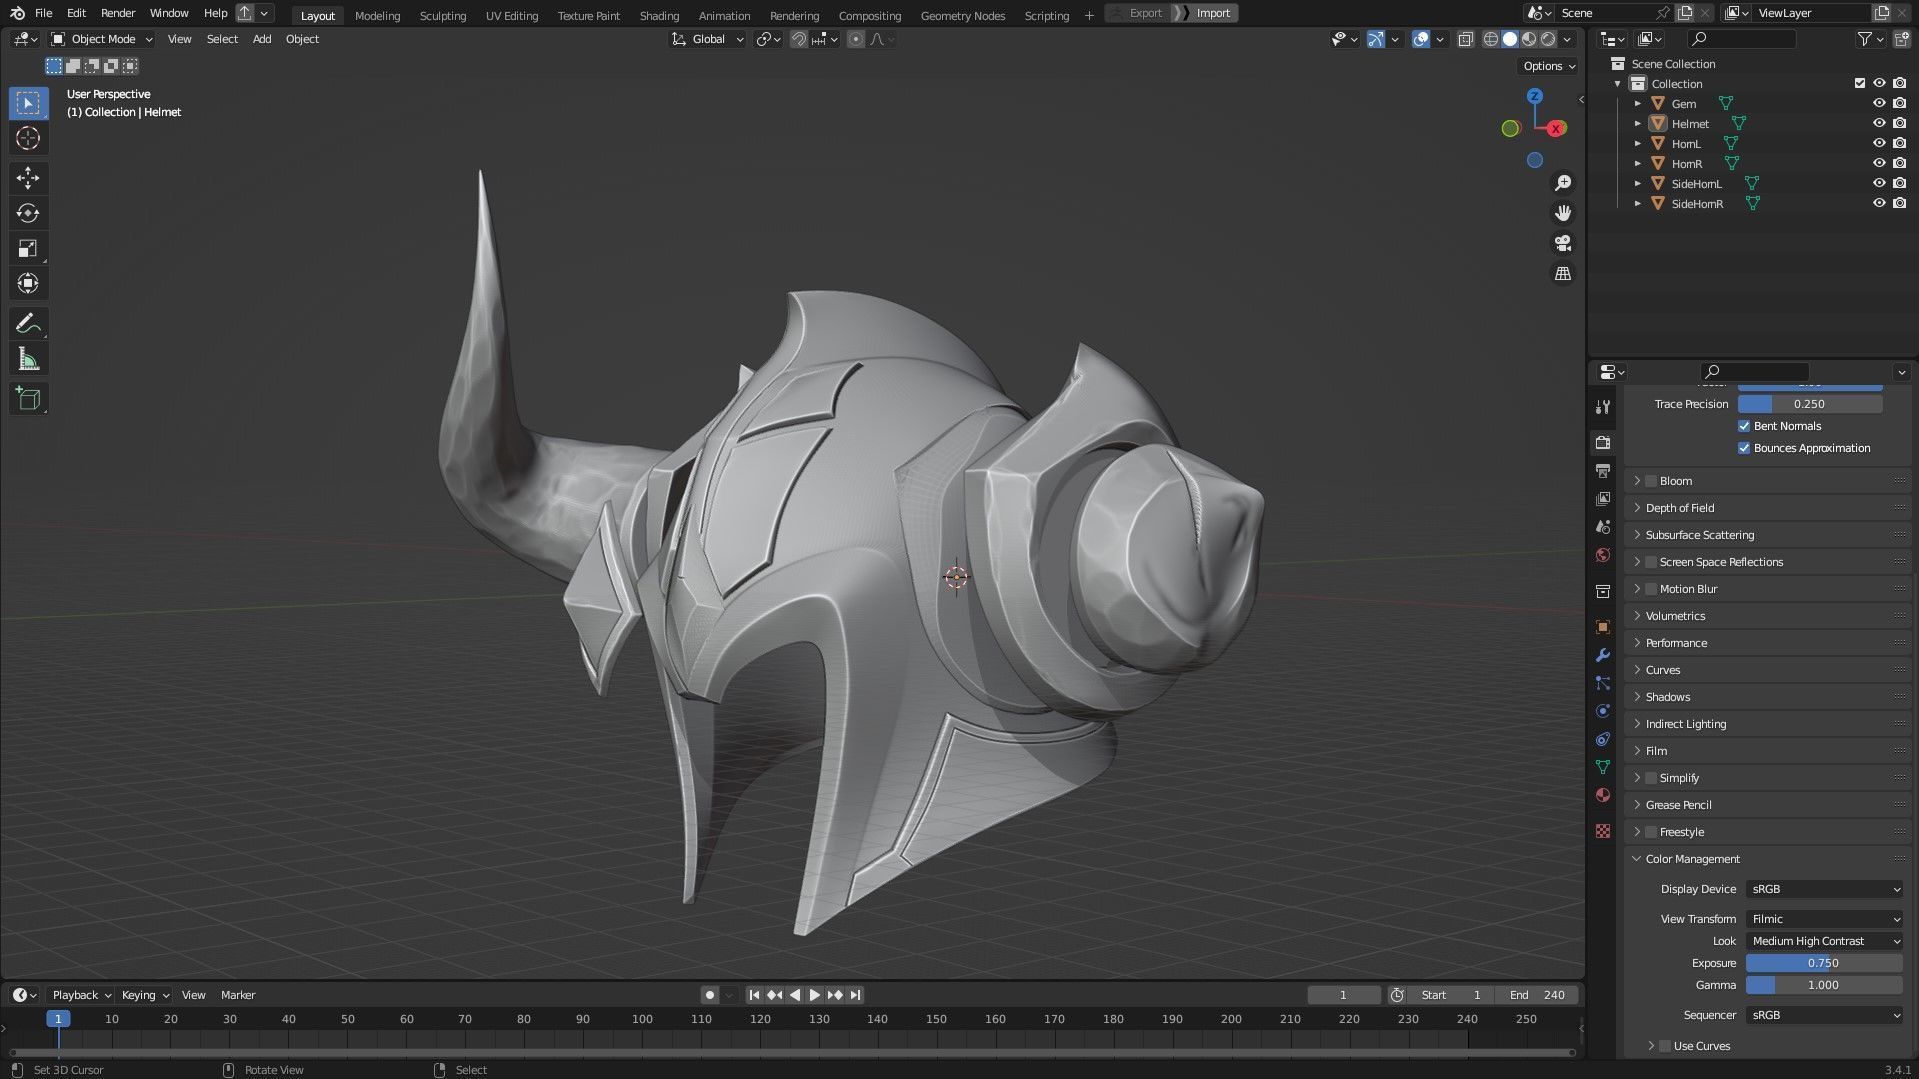
Task: Adjust the Trace Precision slider
Action: pyautogui.click(x=1810, y=404)
